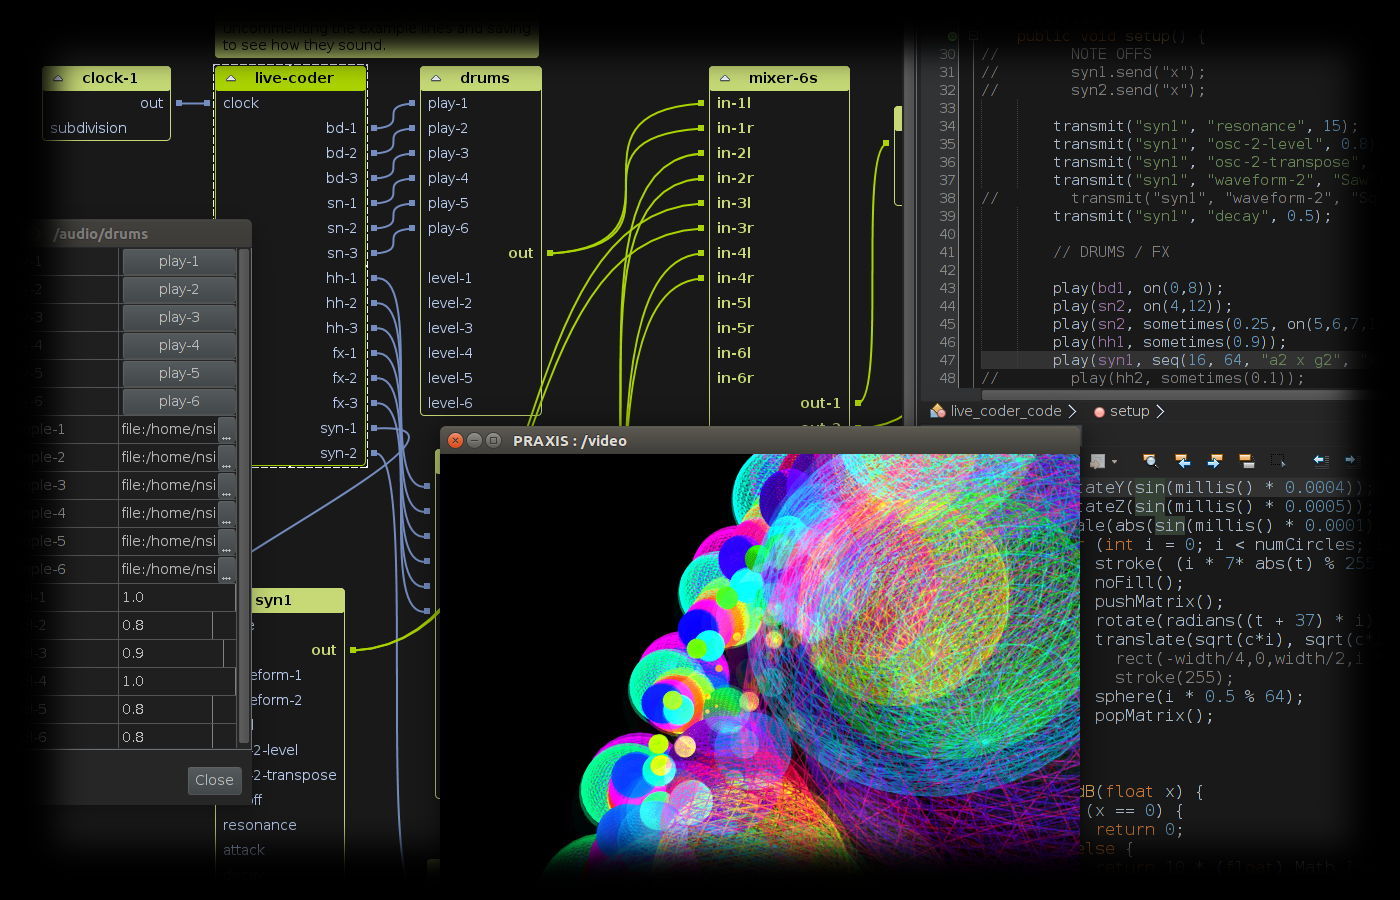Viewport: 1400px width, 900px height.
Task: Adjust the level-4 slider showing 1.0
Action: (x=177, y=681)
